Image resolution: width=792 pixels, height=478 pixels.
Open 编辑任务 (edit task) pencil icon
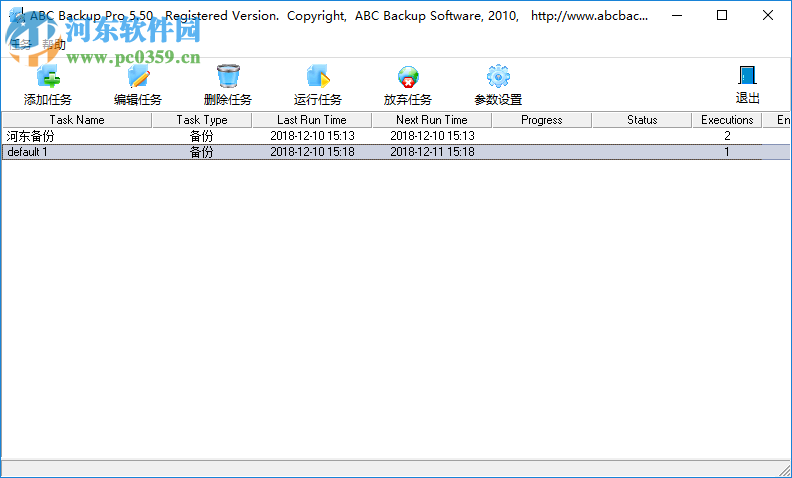point(138,77)
